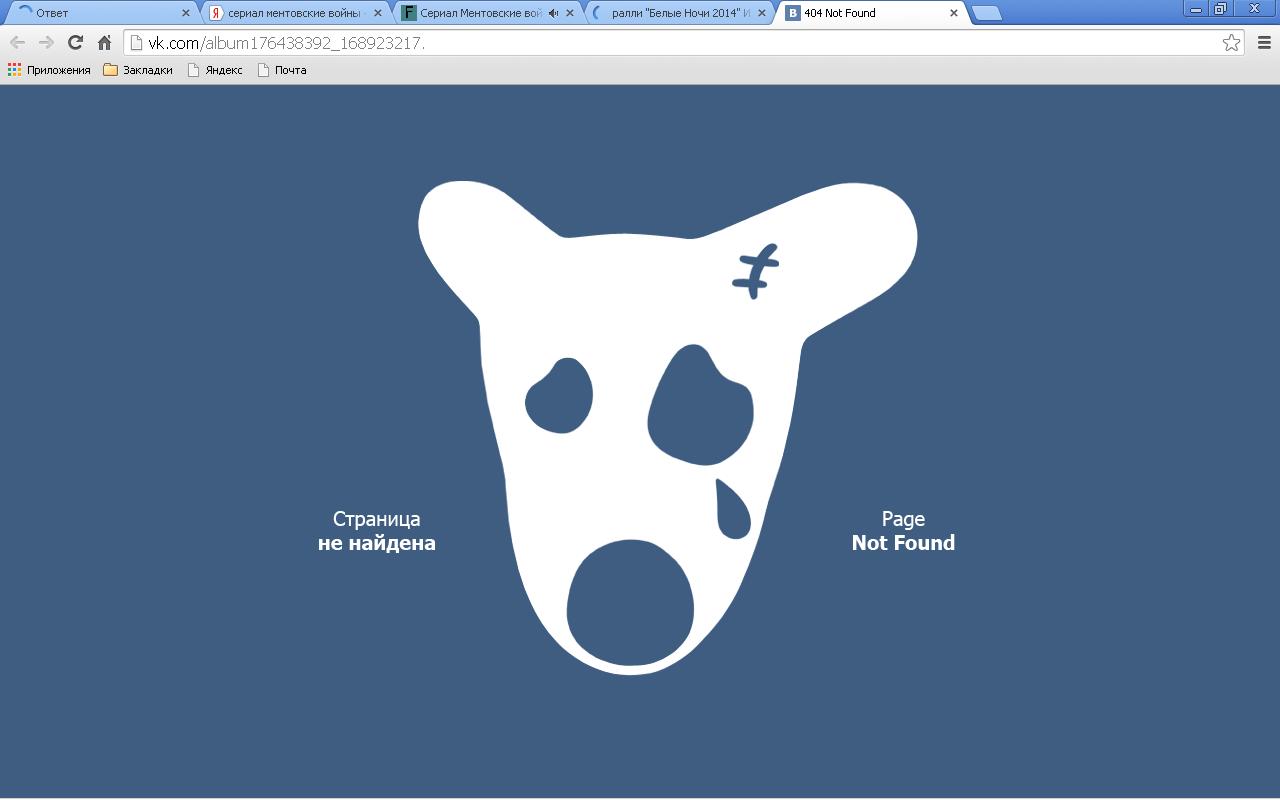Click the Forward navigation arrow
The image size is (1280, 800).
(46, 42)
